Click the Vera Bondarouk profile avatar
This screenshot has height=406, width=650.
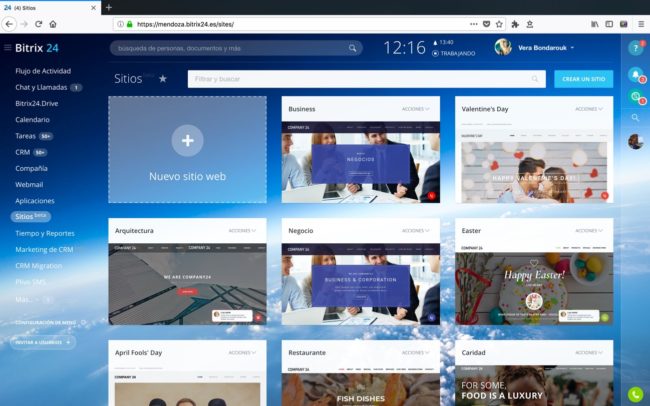coord(503,47)
